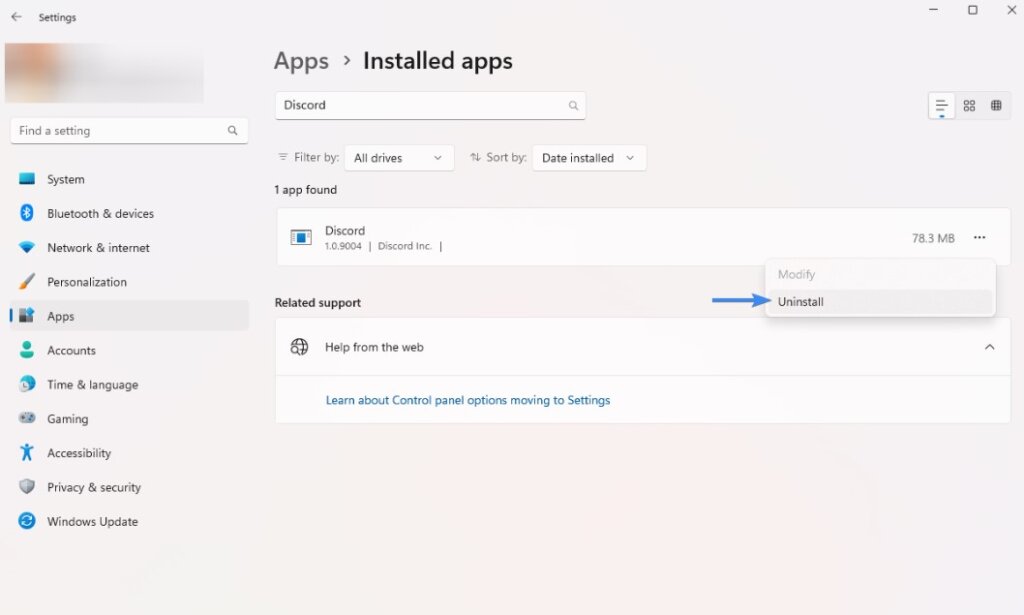
Task: Open Accessibility settings
Action: point(129,453)
